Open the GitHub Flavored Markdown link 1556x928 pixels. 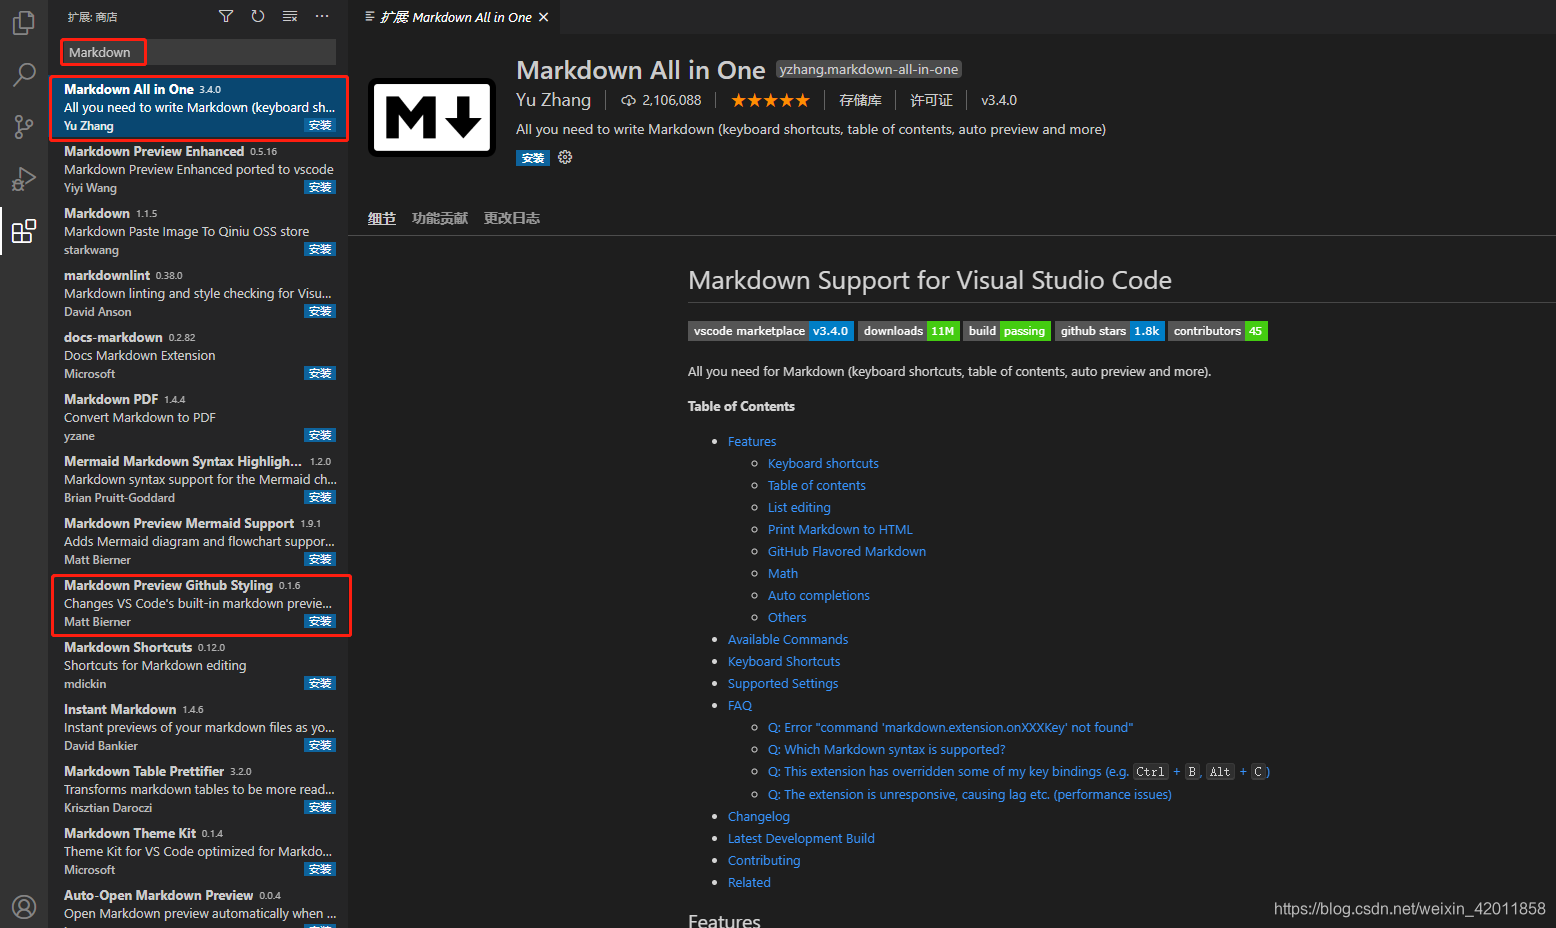(x=847, y=551)
